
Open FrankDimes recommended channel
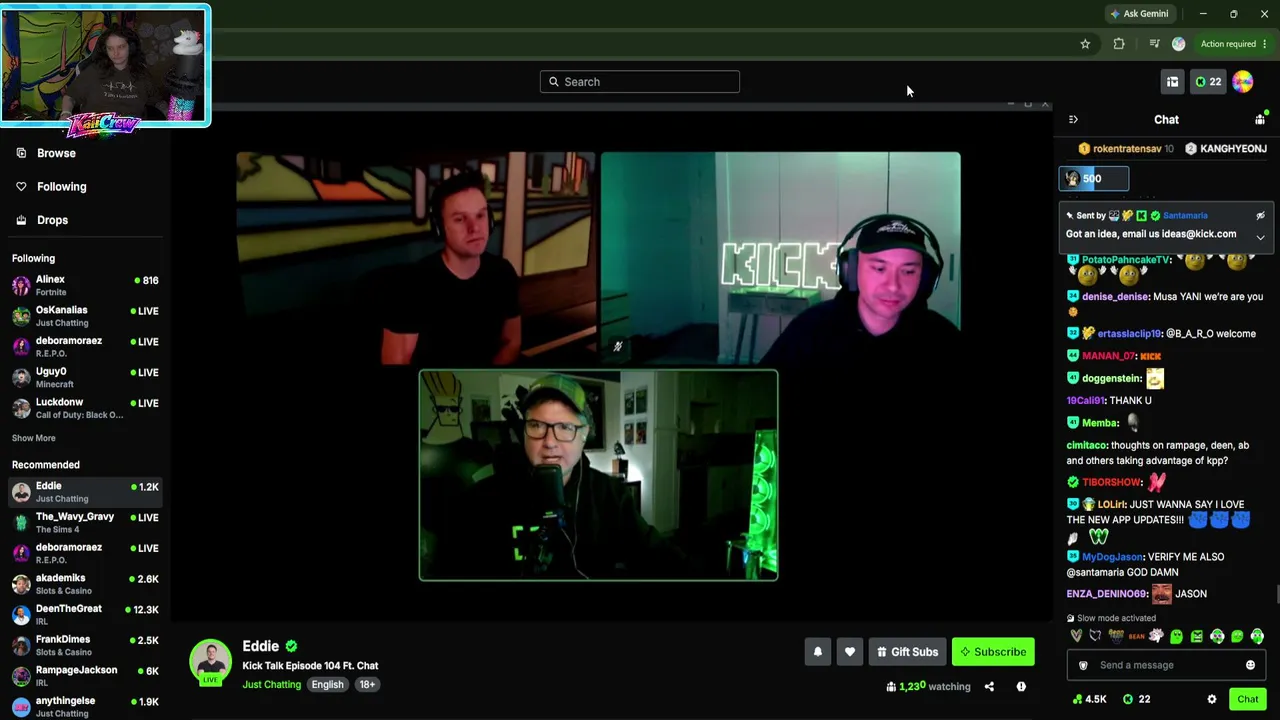[x=85, y=645]
